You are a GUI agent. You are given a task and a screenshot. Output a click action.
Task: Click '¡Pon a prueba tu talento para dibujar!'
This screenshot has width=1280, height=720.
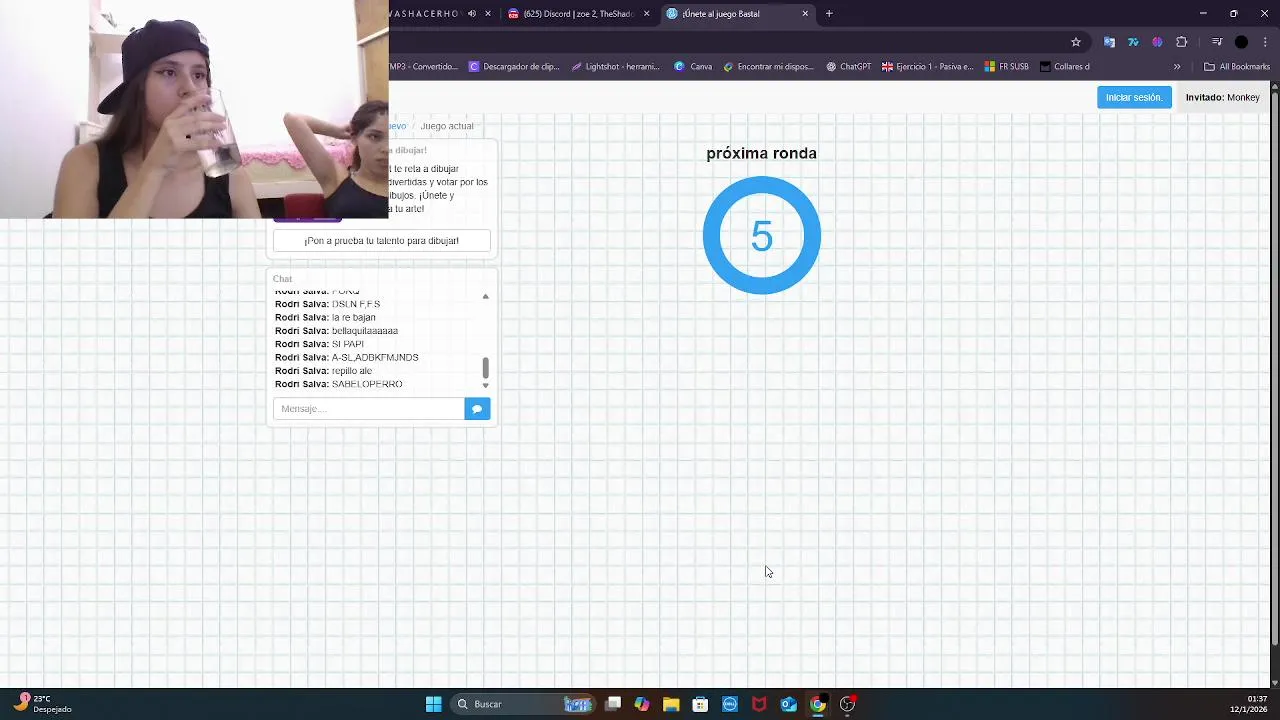point(381,241)
